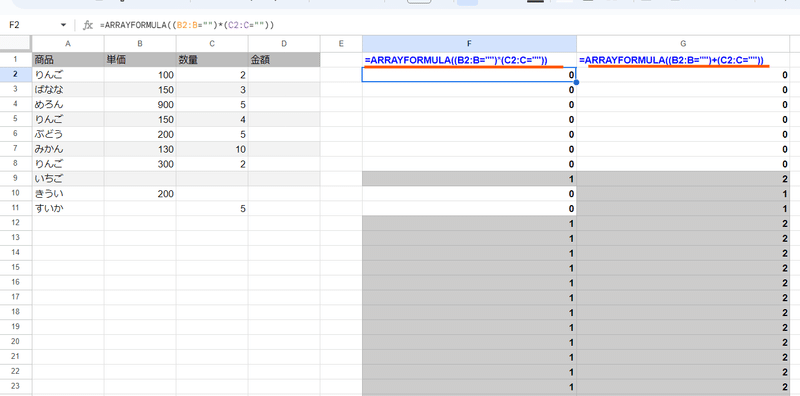This screenshot has height=396, width=800.
Task: Click cell C5 with quantity 4
Action: (x=212, y=119)
